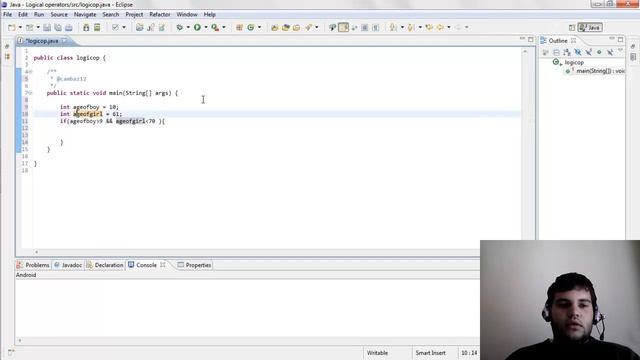
Task: Toggle Hide Fields in Outline
Action: (x=578, y=52)
